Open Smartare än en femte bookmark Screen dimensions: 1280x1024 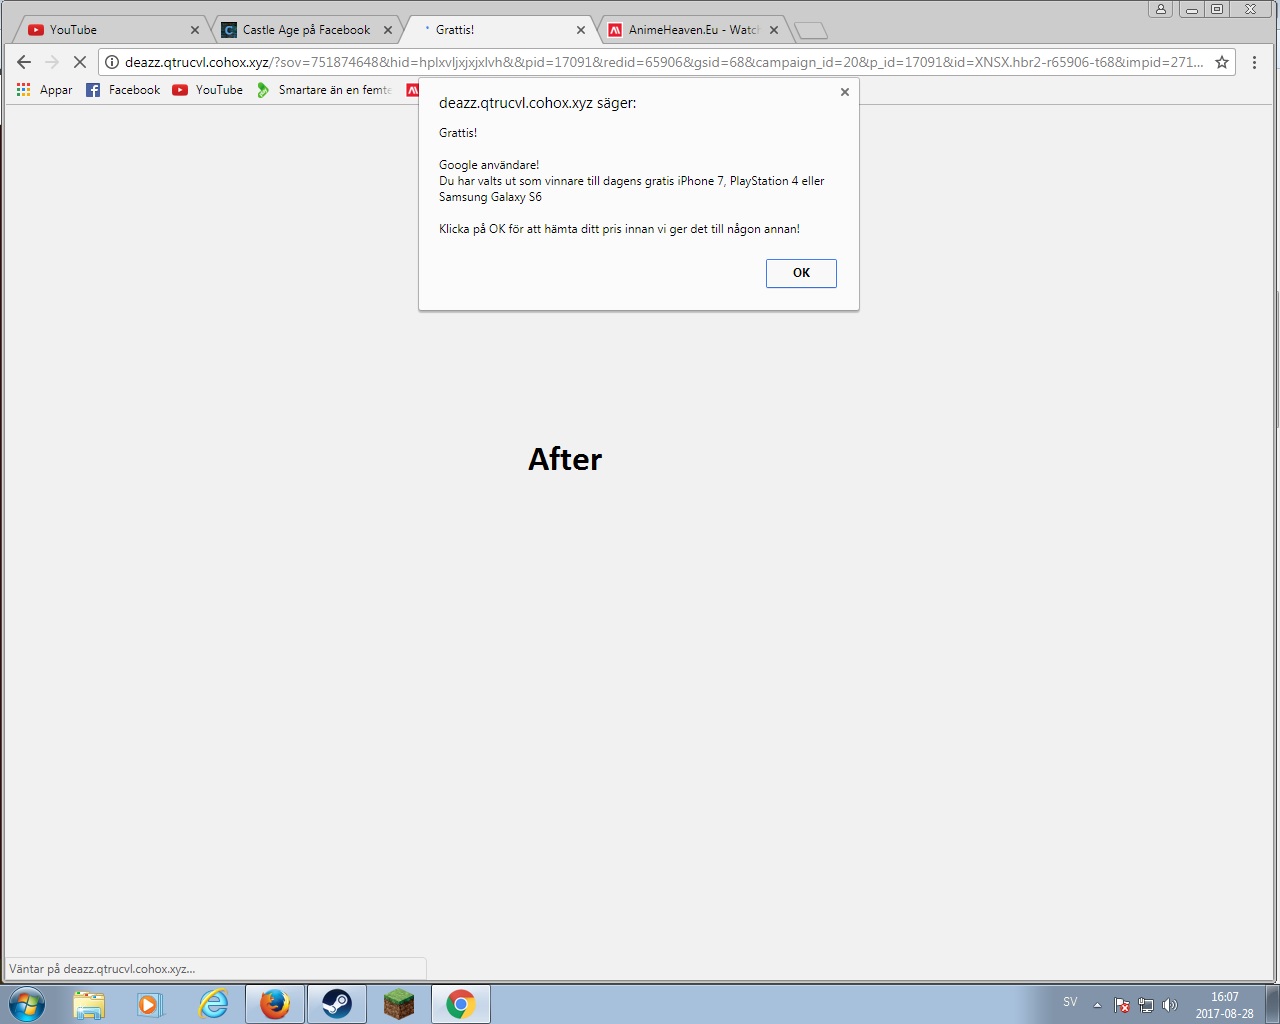[324, 90]
